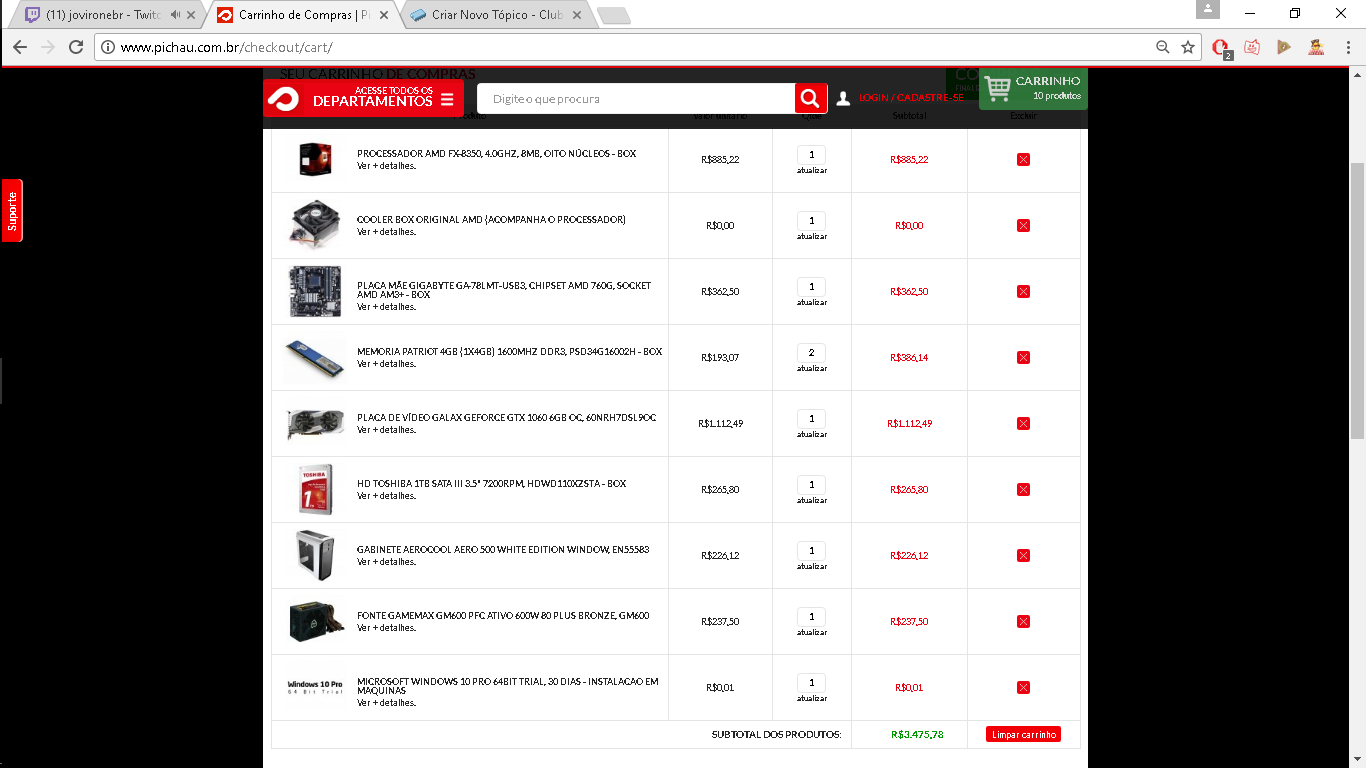1366x768 pixels.
Task: Open the green Carrinho cart button
Action: [1033, 88]
